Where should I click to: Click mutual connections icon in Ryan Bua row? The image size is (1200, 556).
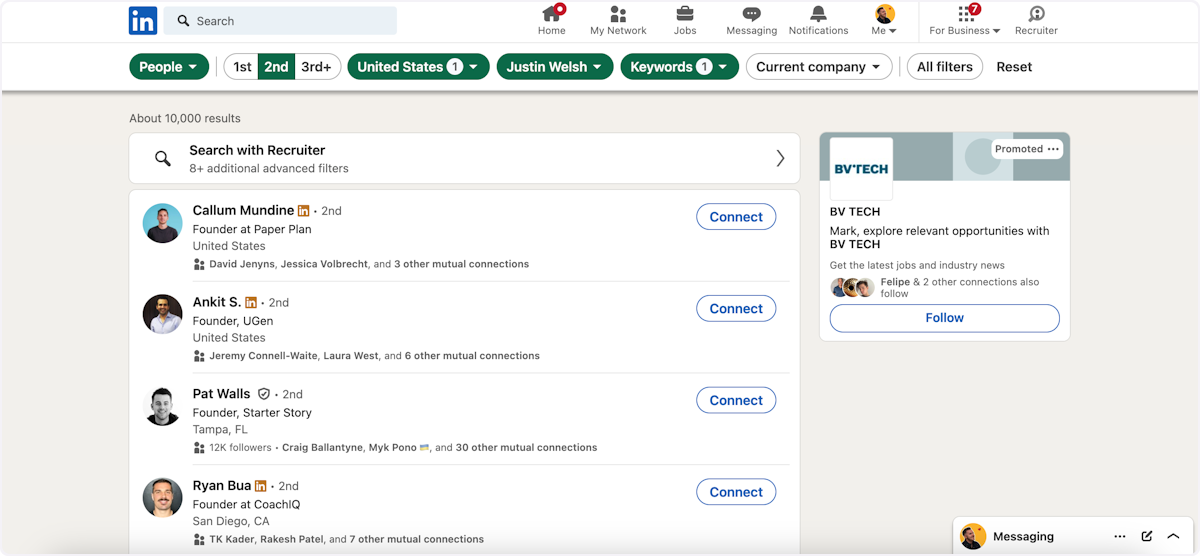[199, 540]
